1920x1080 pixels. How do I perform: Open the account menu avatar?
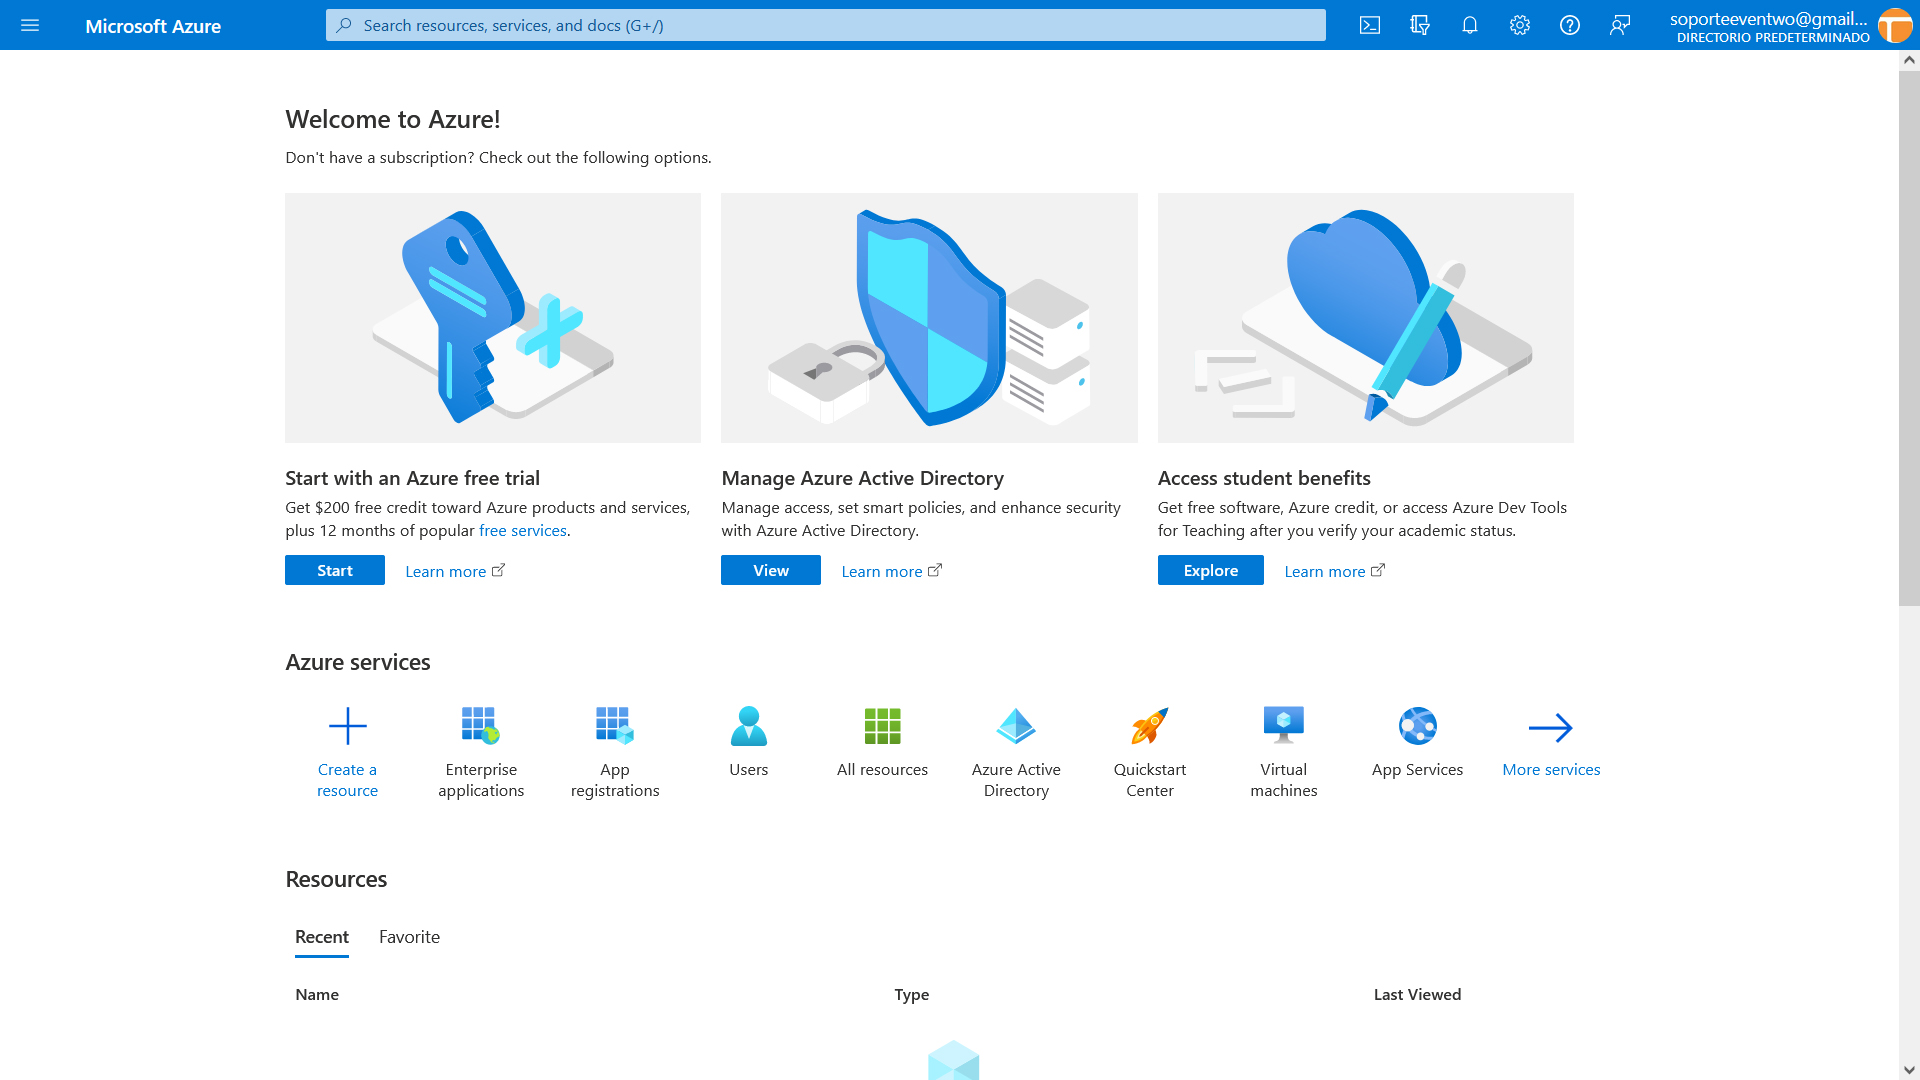coord(1894,25)
